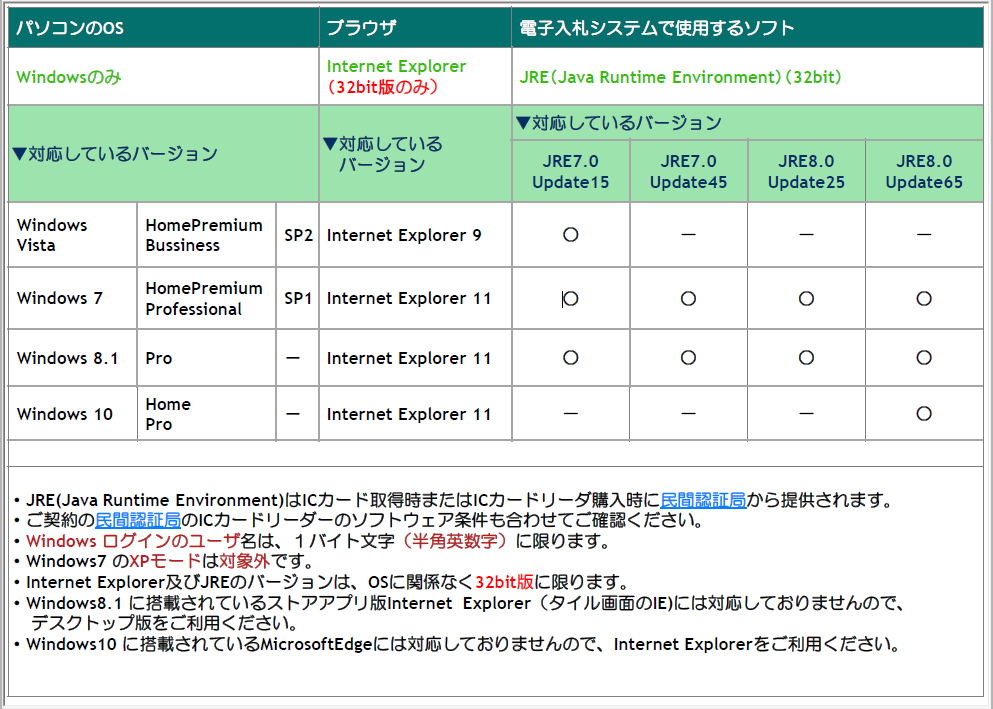The height and width of the screenshot is (709, 993).
Task: Select the JRE8.0 Update65 column heading
Action: (924, 172)
